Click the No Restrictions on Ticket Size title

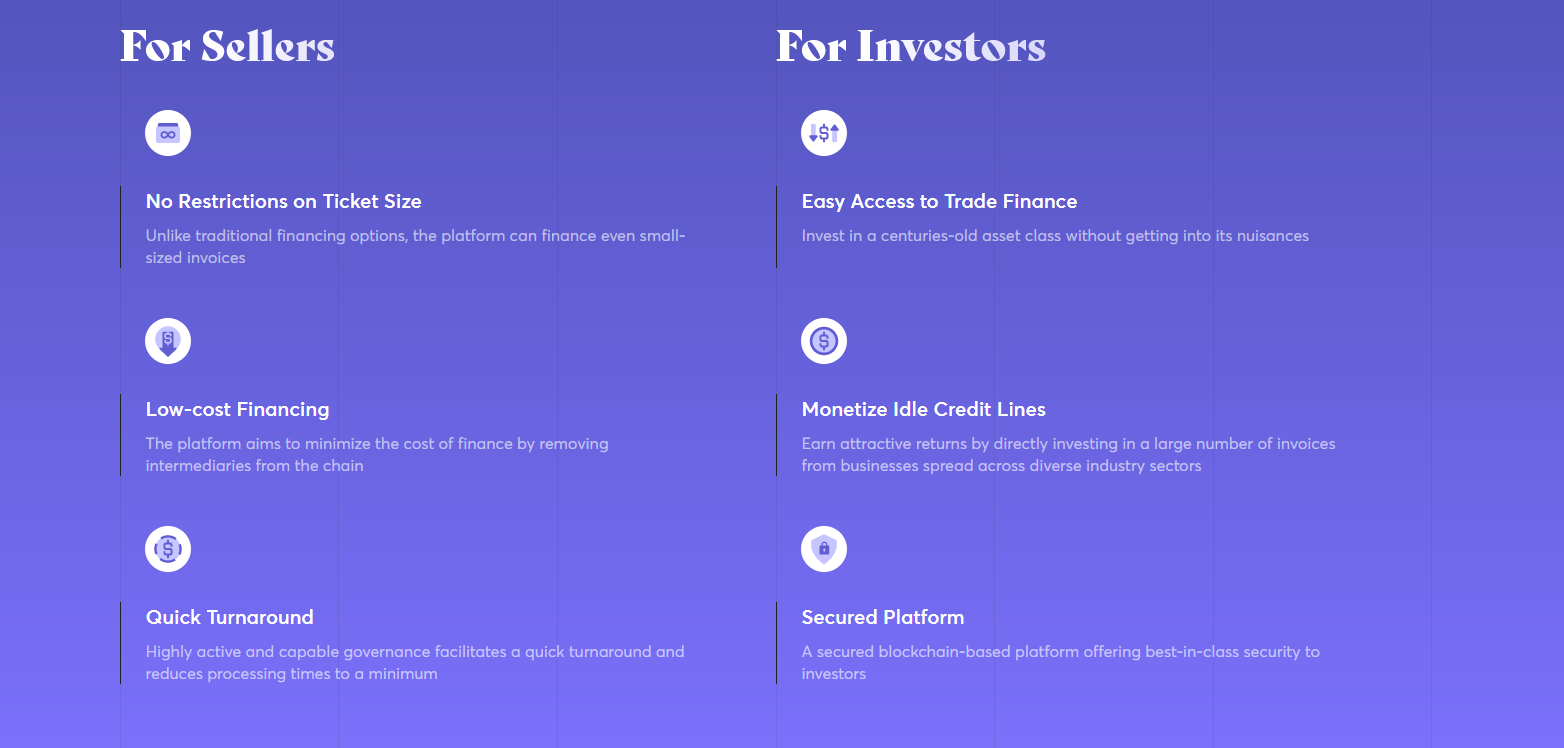[284, 201]
